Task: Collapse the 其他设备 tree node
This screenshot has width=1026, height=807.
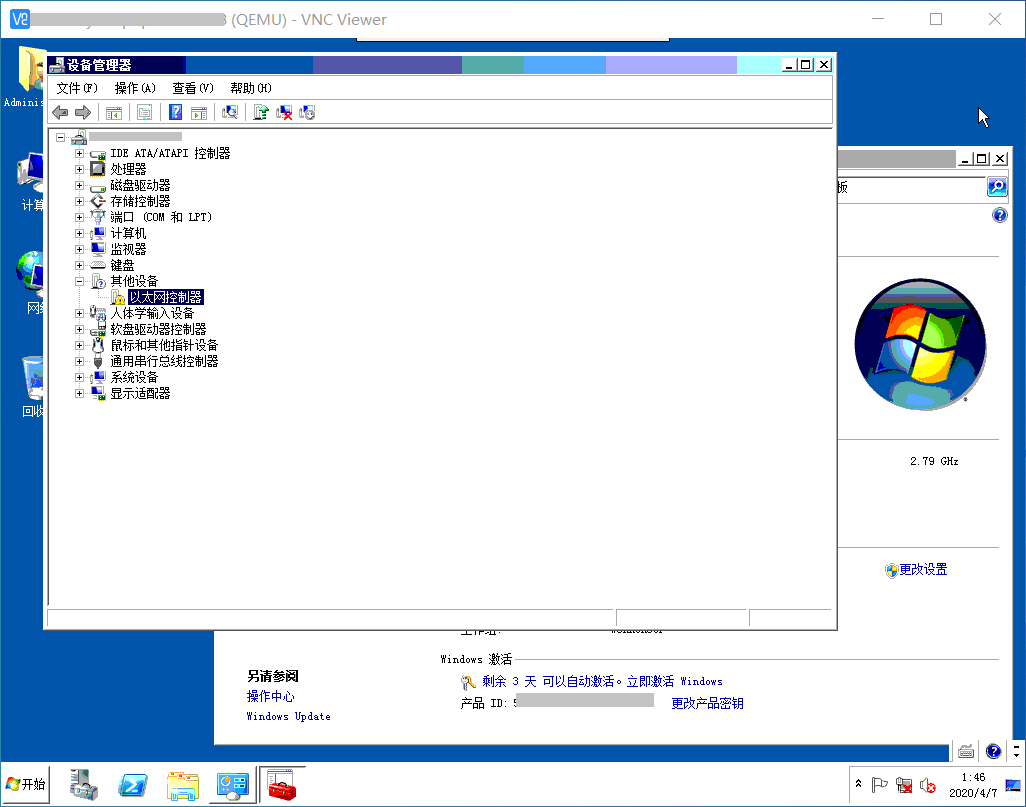Action: coord(80,282)
